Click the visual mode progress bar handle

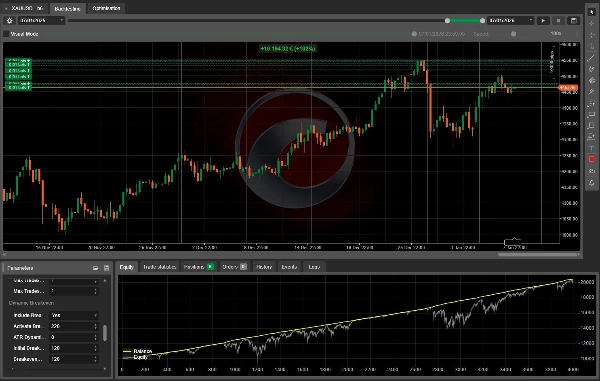pyautogui.click(x=414, y=34)
